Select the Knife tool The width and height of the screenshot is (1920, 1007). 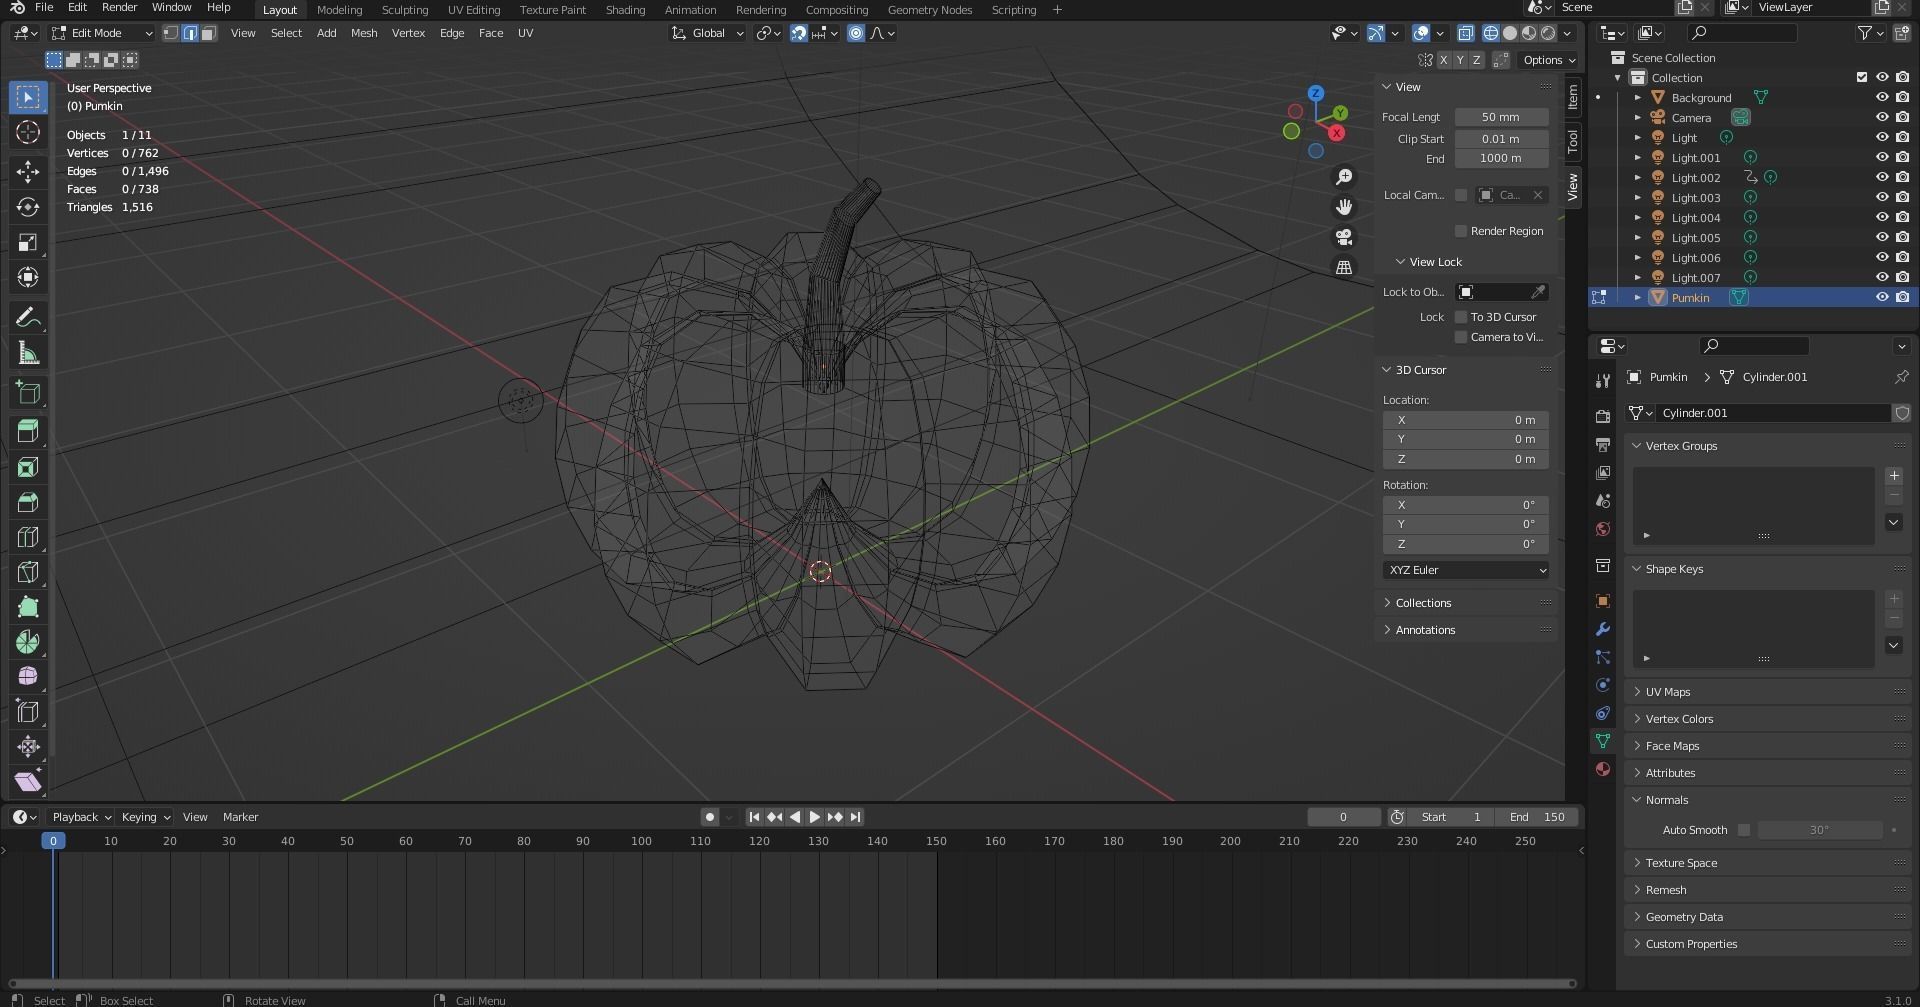click(x=28, y=572)
